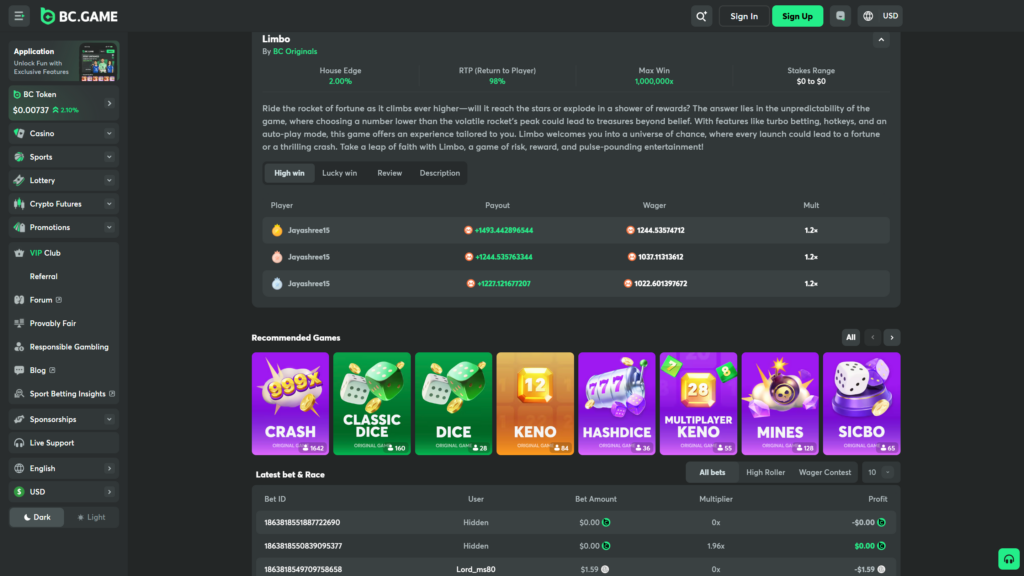Click the Sponsorships sidebar icon

(19, 419)
